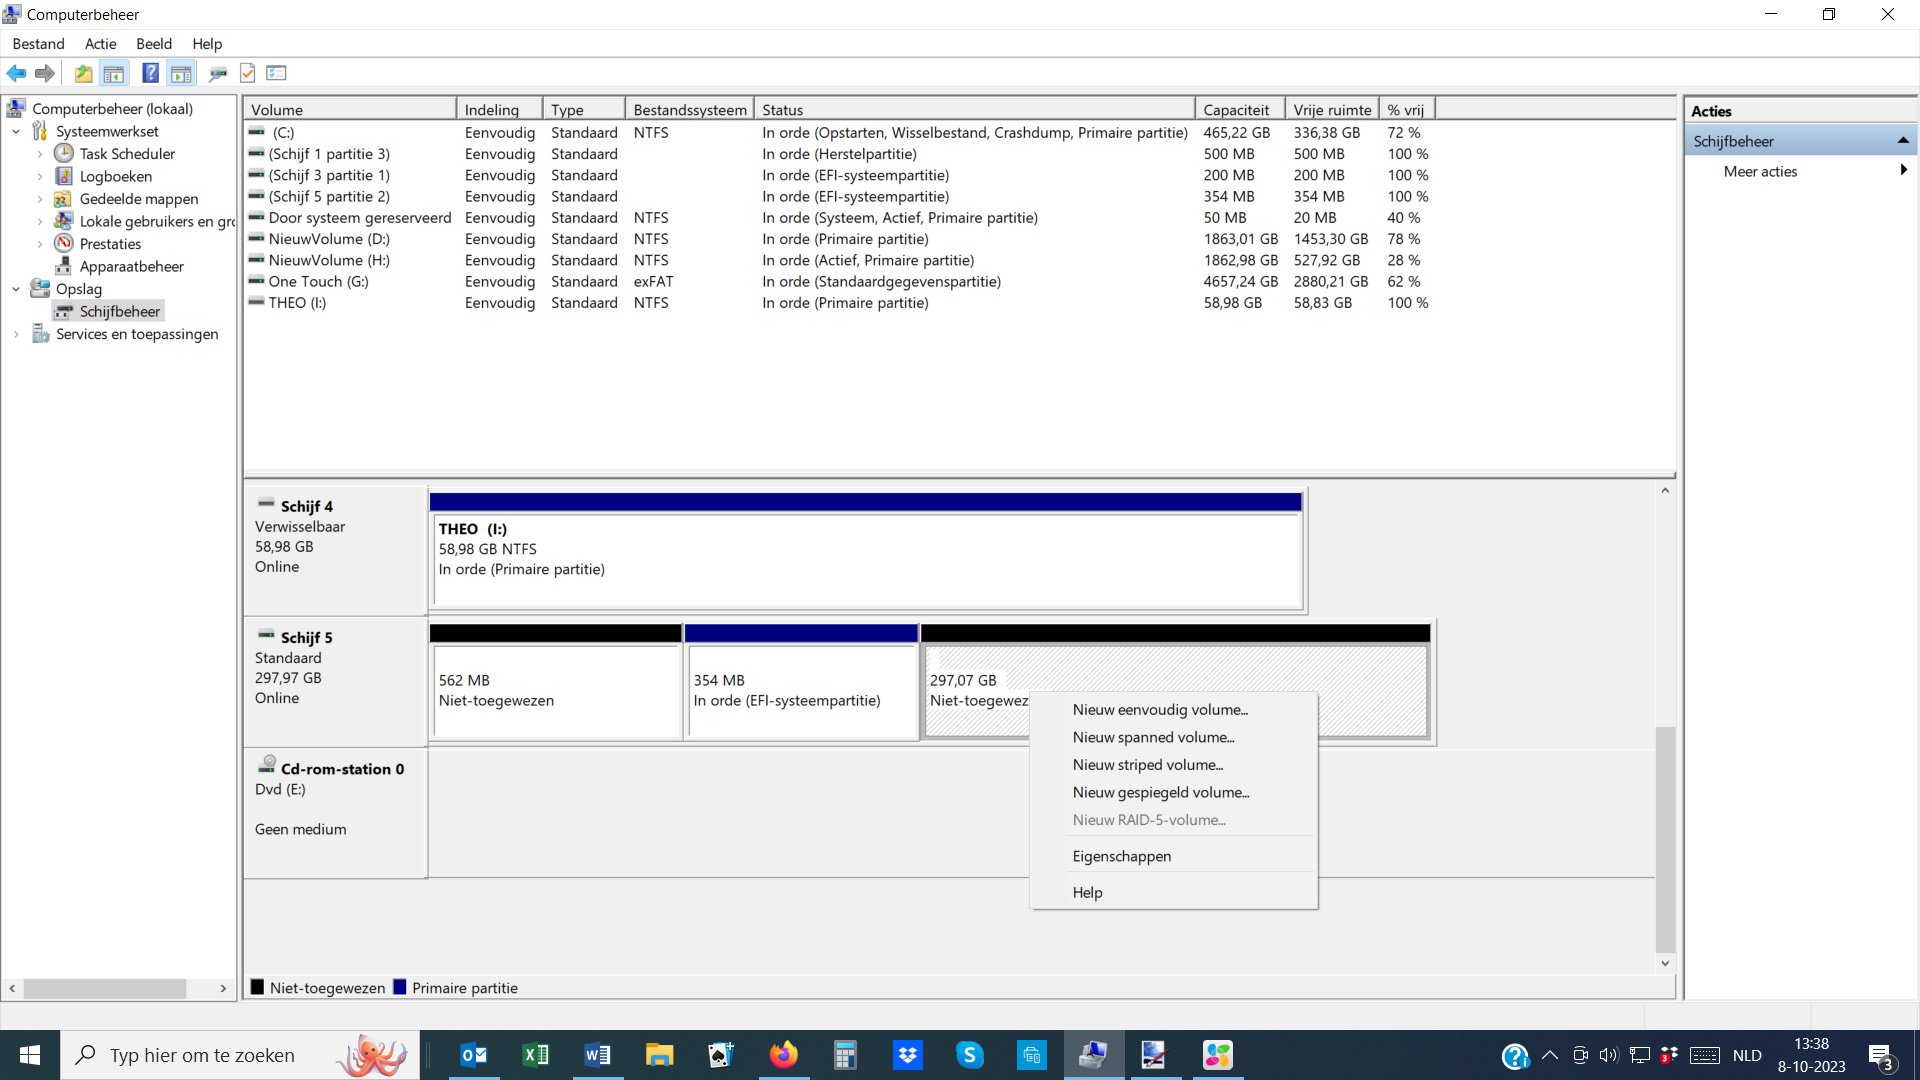Image resolution: width=1920 pixels, height=1080 pixels.
Task: Expand the Meer acties submenu arrow
Action: (1903, 171)
